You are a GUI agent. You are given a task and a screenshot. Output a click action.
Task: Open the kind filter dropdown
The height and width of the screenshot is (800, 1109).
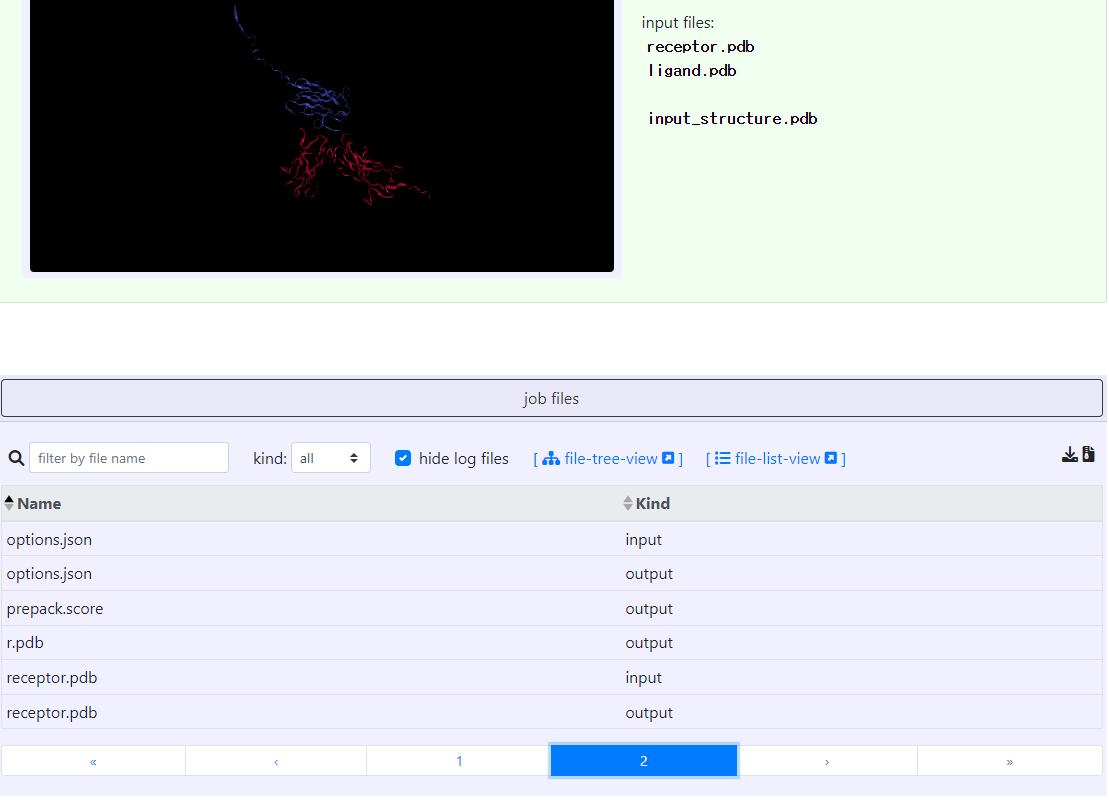(331, 458)
